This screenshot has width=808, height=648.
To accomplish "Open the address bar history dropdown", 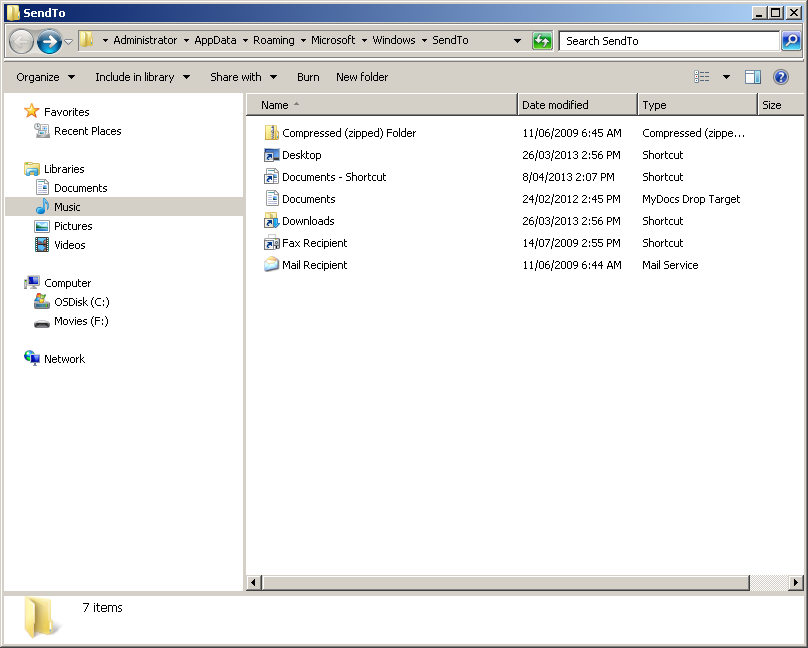I will (x=517, y=41).
